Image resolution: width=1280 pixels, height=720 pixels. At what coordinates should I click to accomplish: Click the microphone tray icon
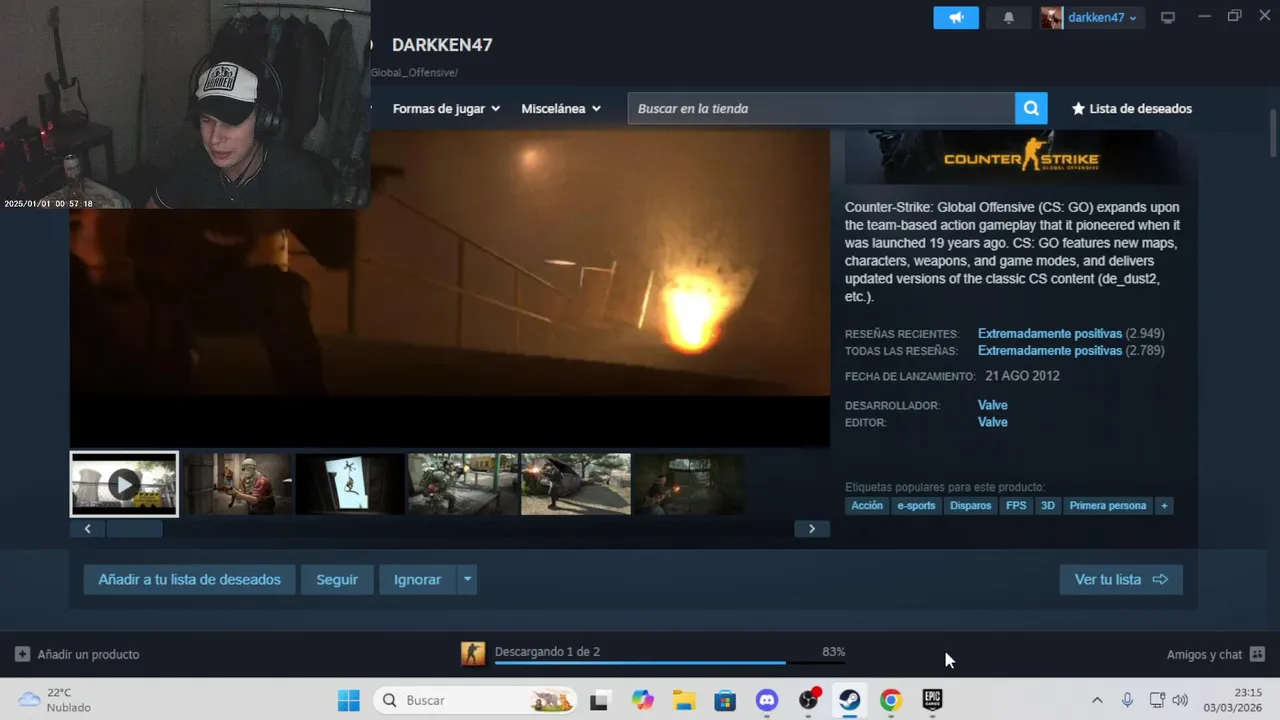click(x=1127, y=700)
